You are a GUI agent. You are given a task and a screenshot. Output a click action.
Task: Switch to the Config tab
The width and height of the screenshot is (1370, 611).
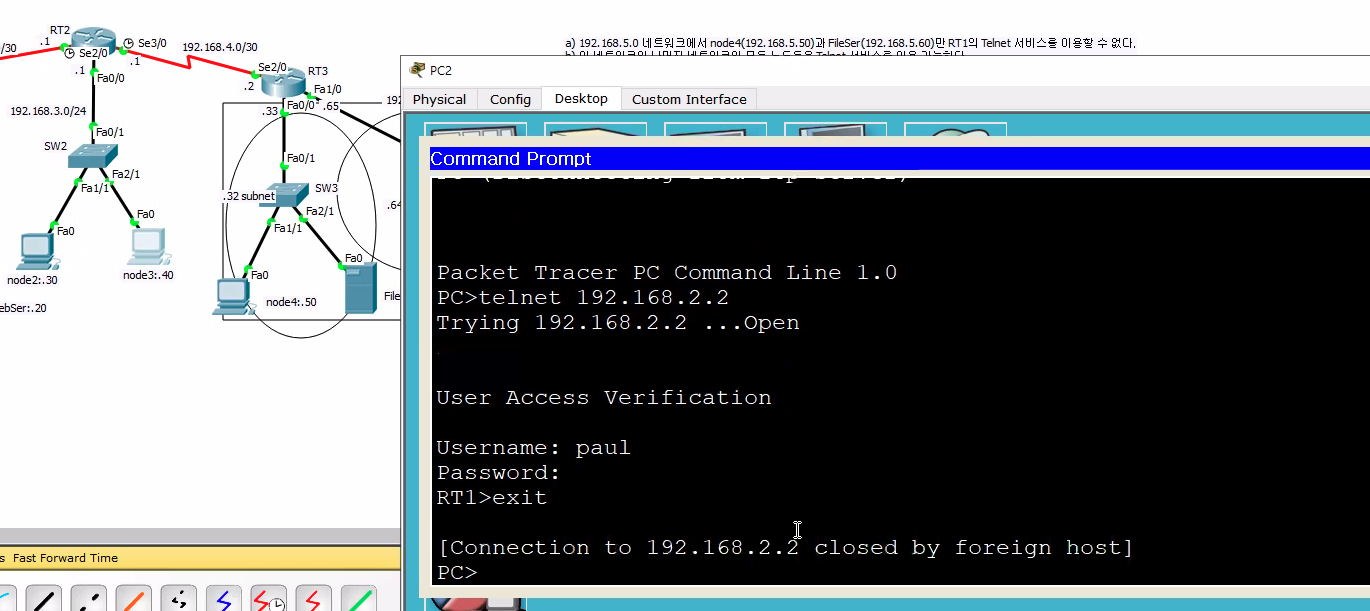pyautogui.click(x=510, y=99)
